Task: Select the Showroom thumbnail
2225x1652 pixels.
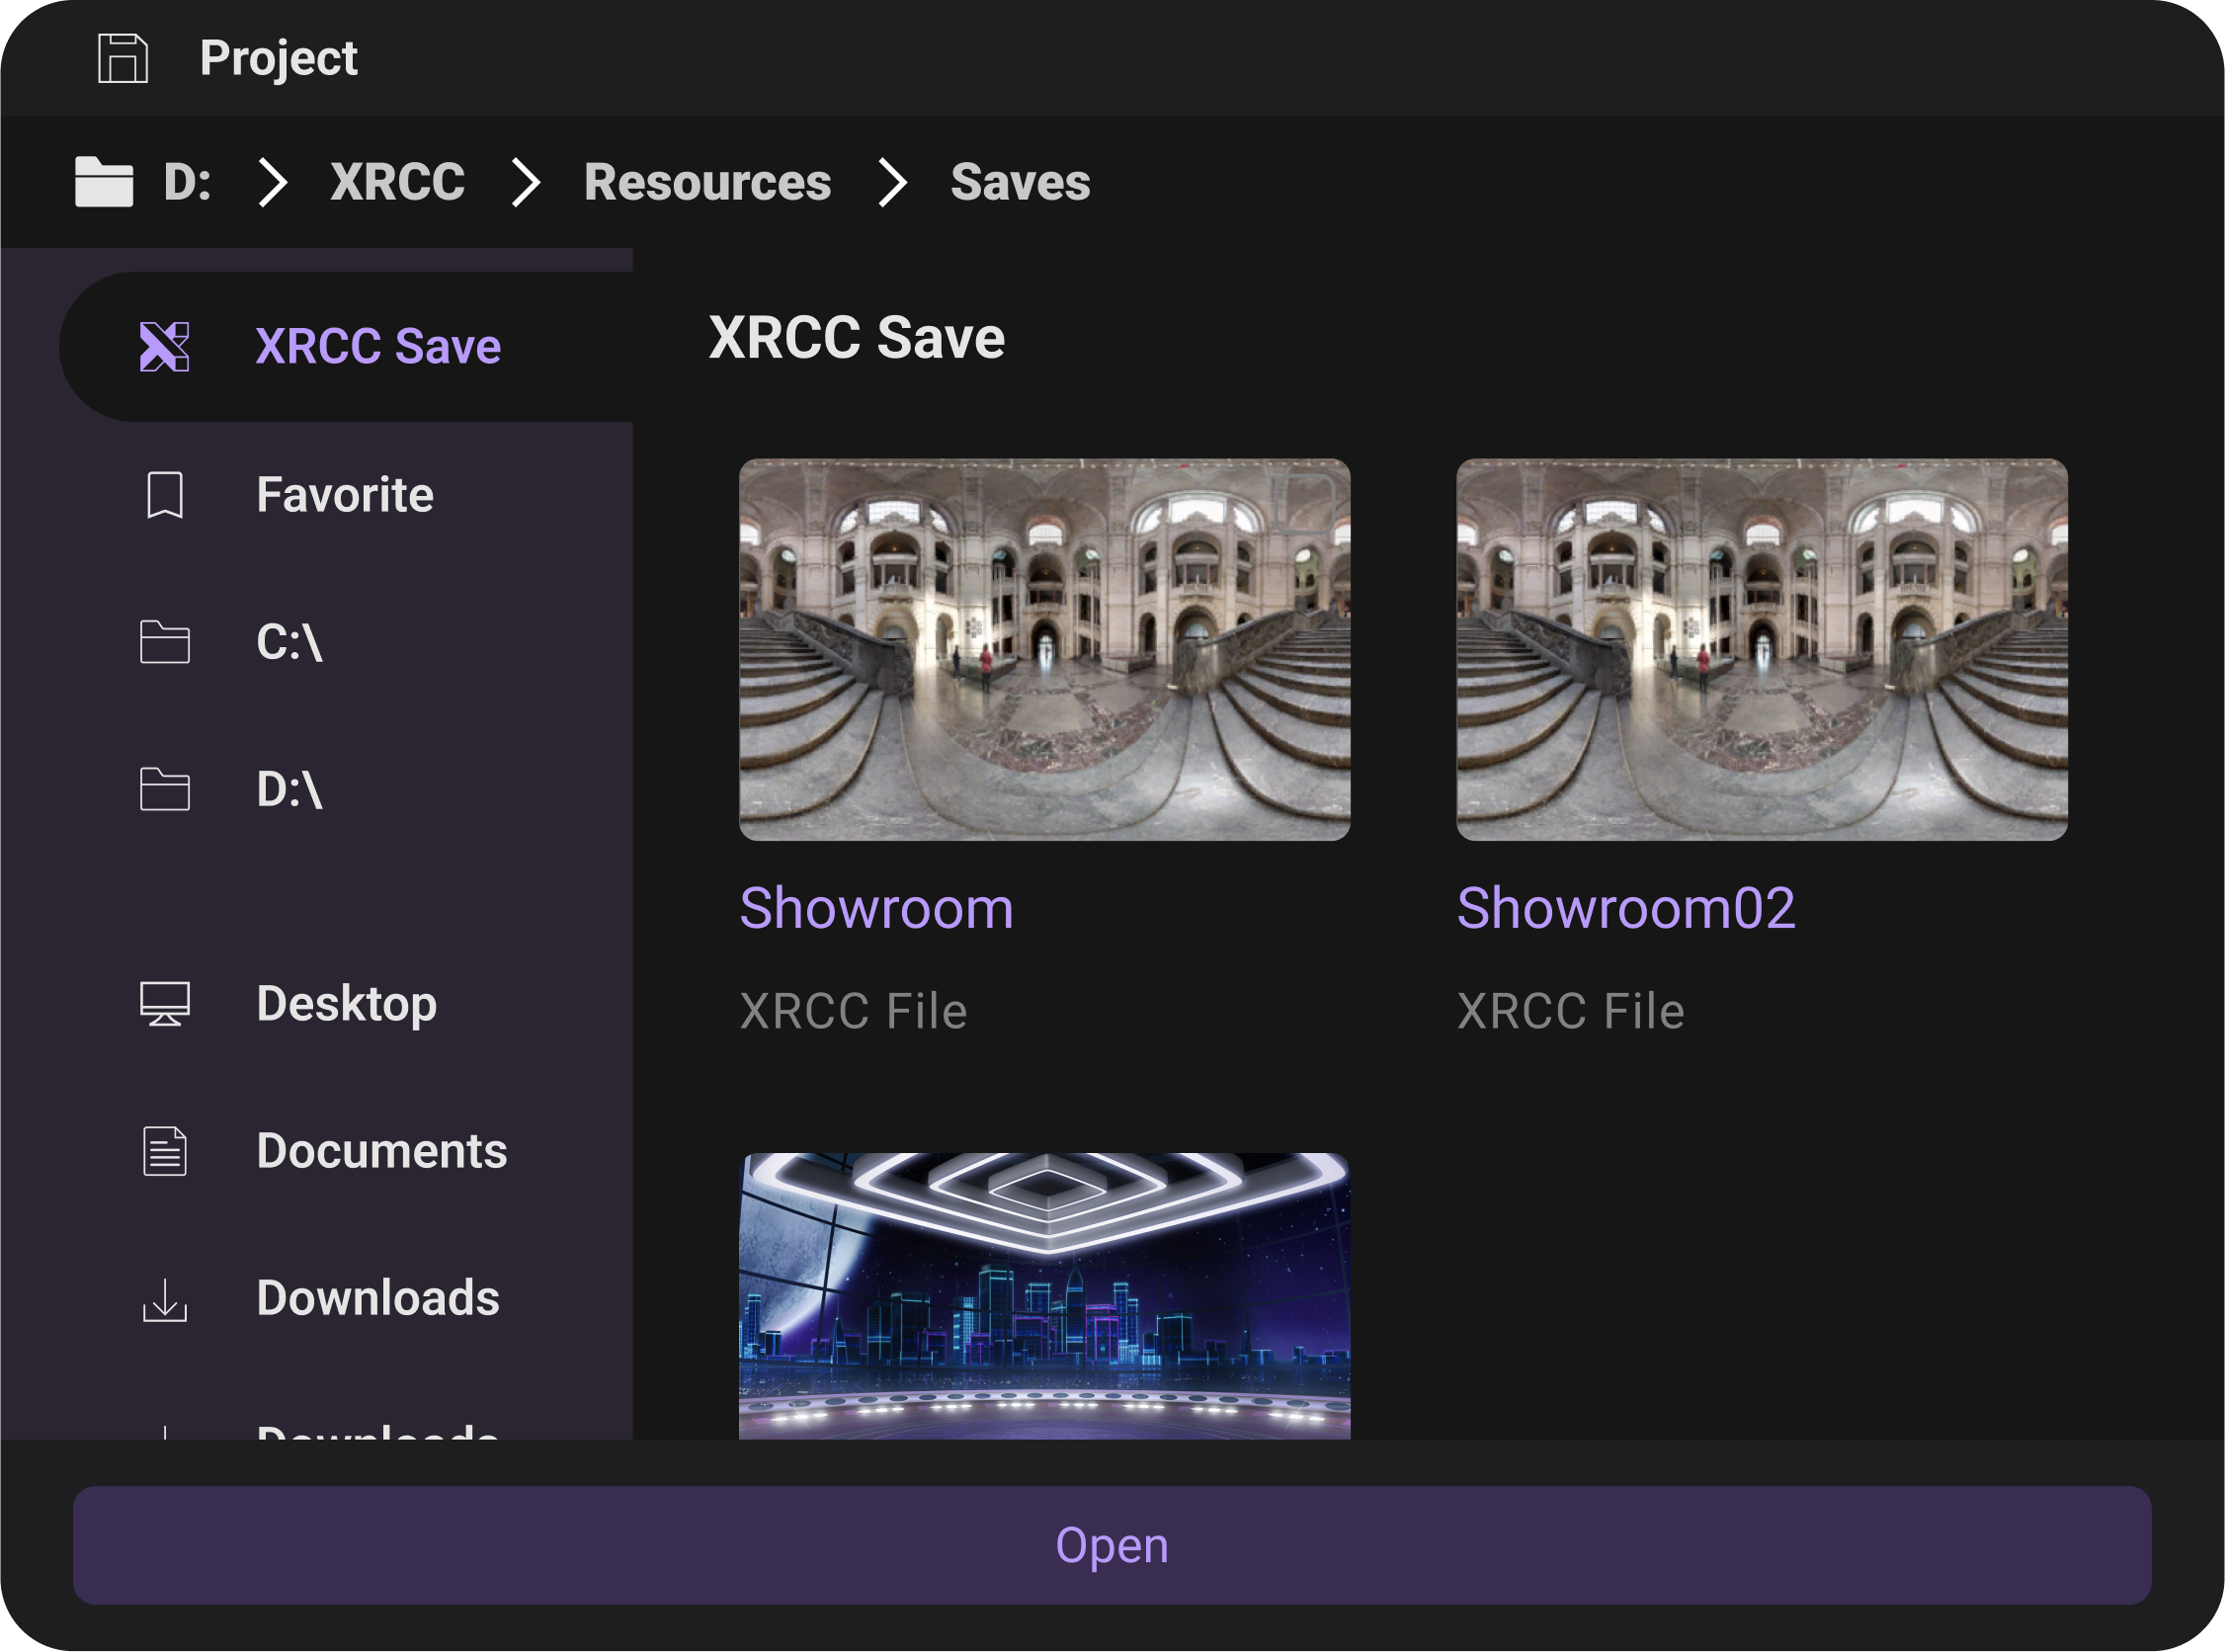Action: pos(1044,650)
